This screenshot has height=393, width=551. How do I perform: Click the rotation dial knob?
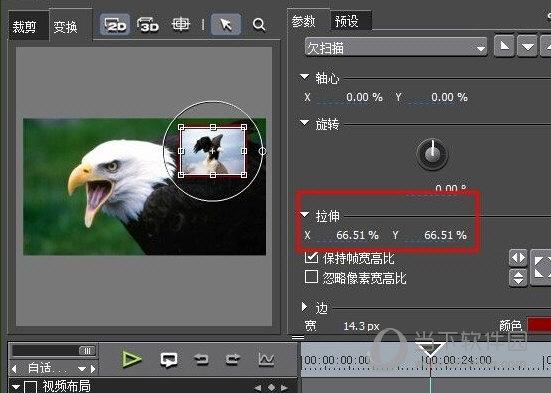pyautogui.click(x=433, y=154)
